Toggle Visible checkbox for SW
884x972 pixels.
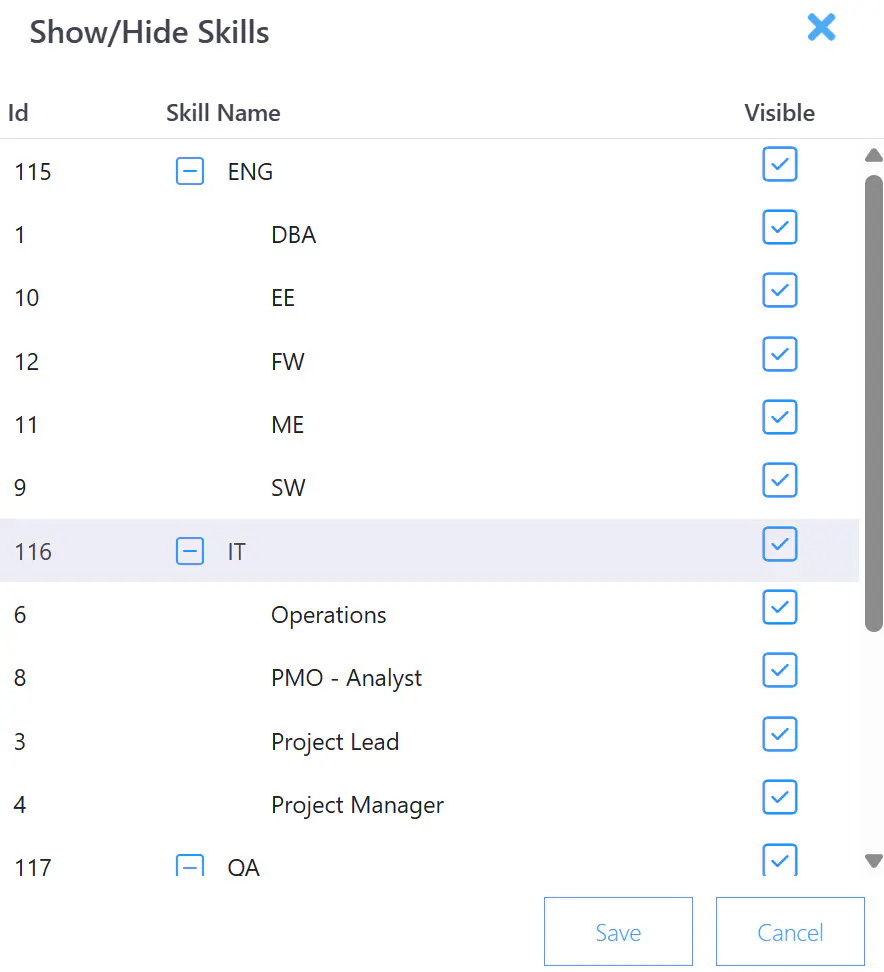pos(780,480)
